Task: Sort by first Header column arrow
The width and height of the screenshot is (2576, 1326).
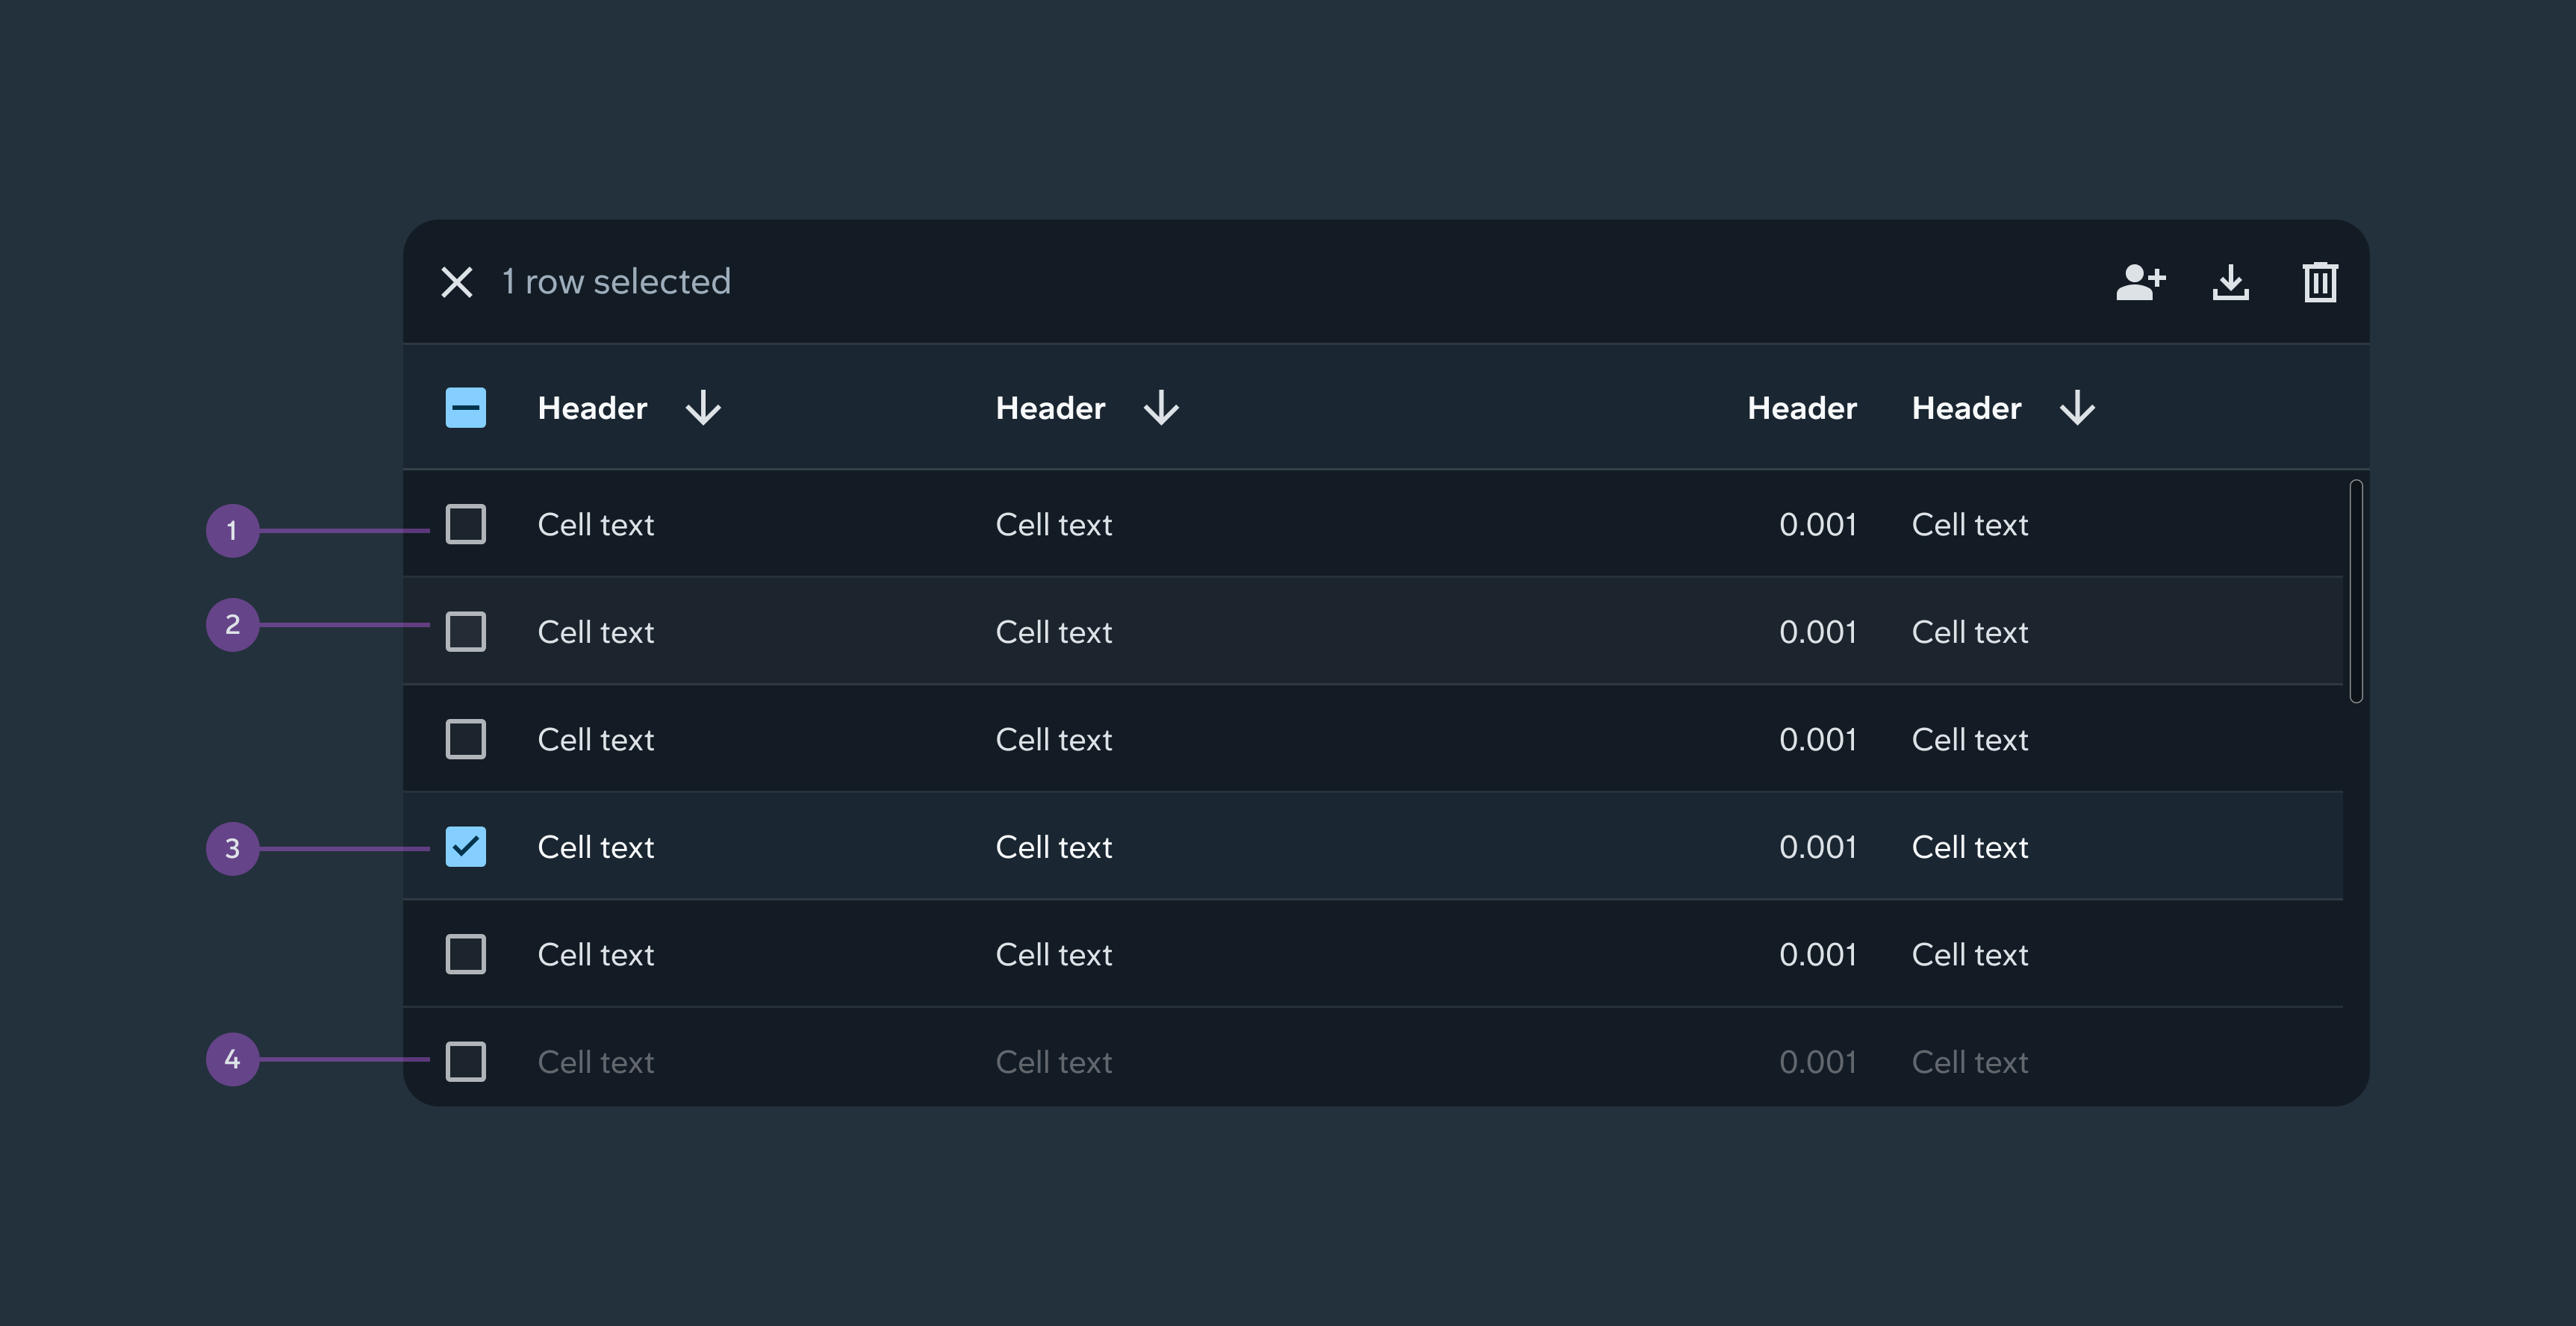Action: click(x=703, y=408)
